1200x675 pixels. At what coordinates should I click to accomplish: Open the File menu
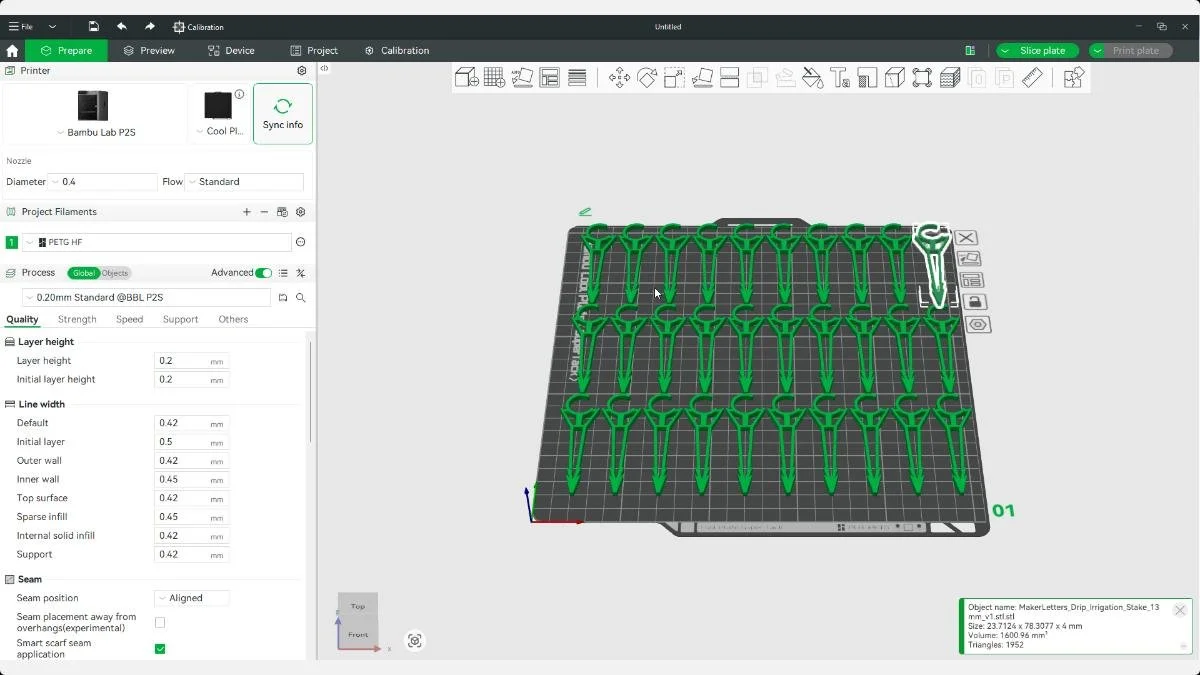coord(21,27)
